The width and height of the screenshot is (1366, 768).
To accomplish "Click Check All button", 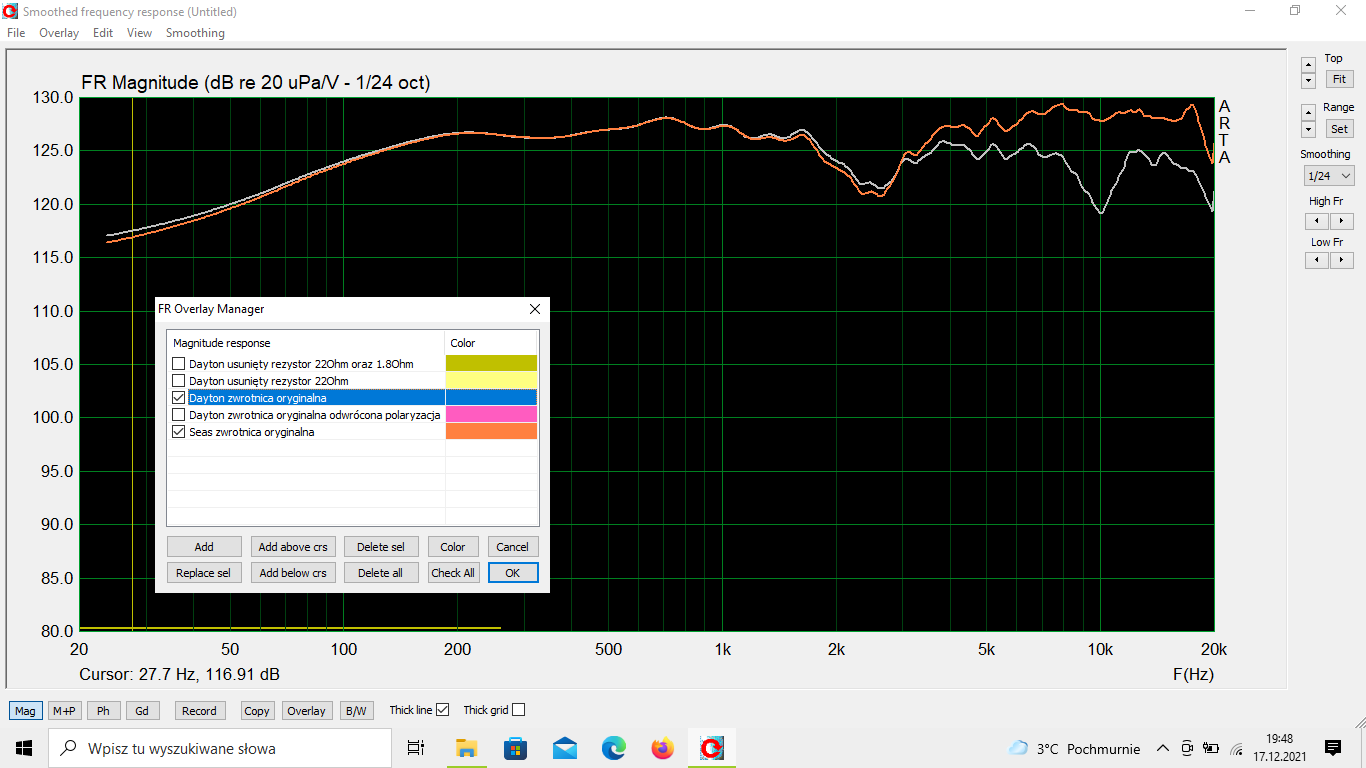I will click(x=453, y=573).
